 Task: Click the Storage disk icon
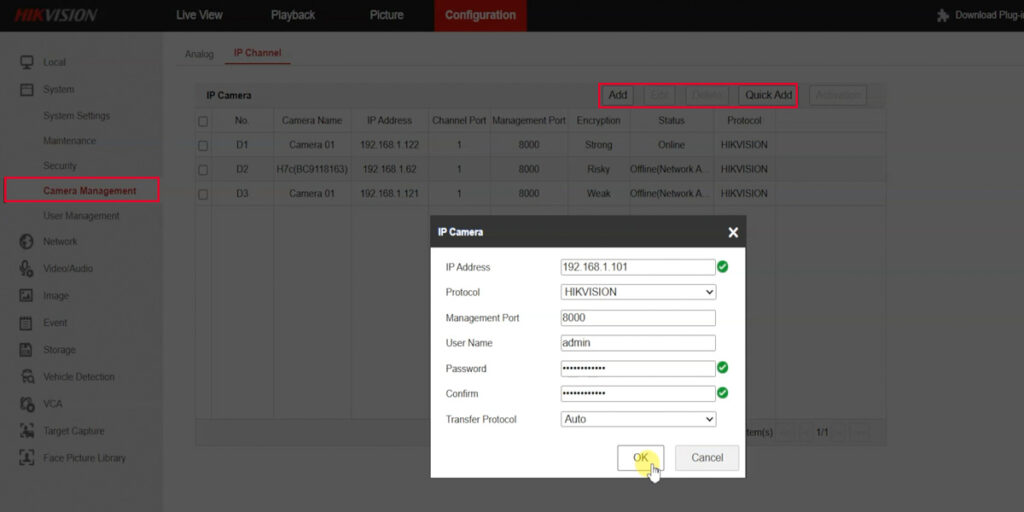[x=27, y=350]
